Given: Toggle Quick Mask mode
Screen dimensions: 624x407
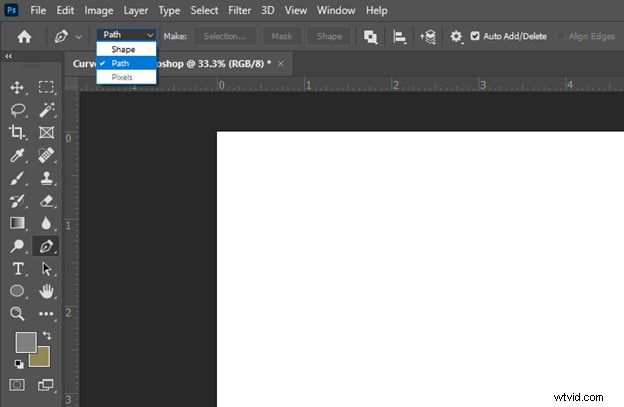Looking at the screenshot, I should (x=17, y=385).
